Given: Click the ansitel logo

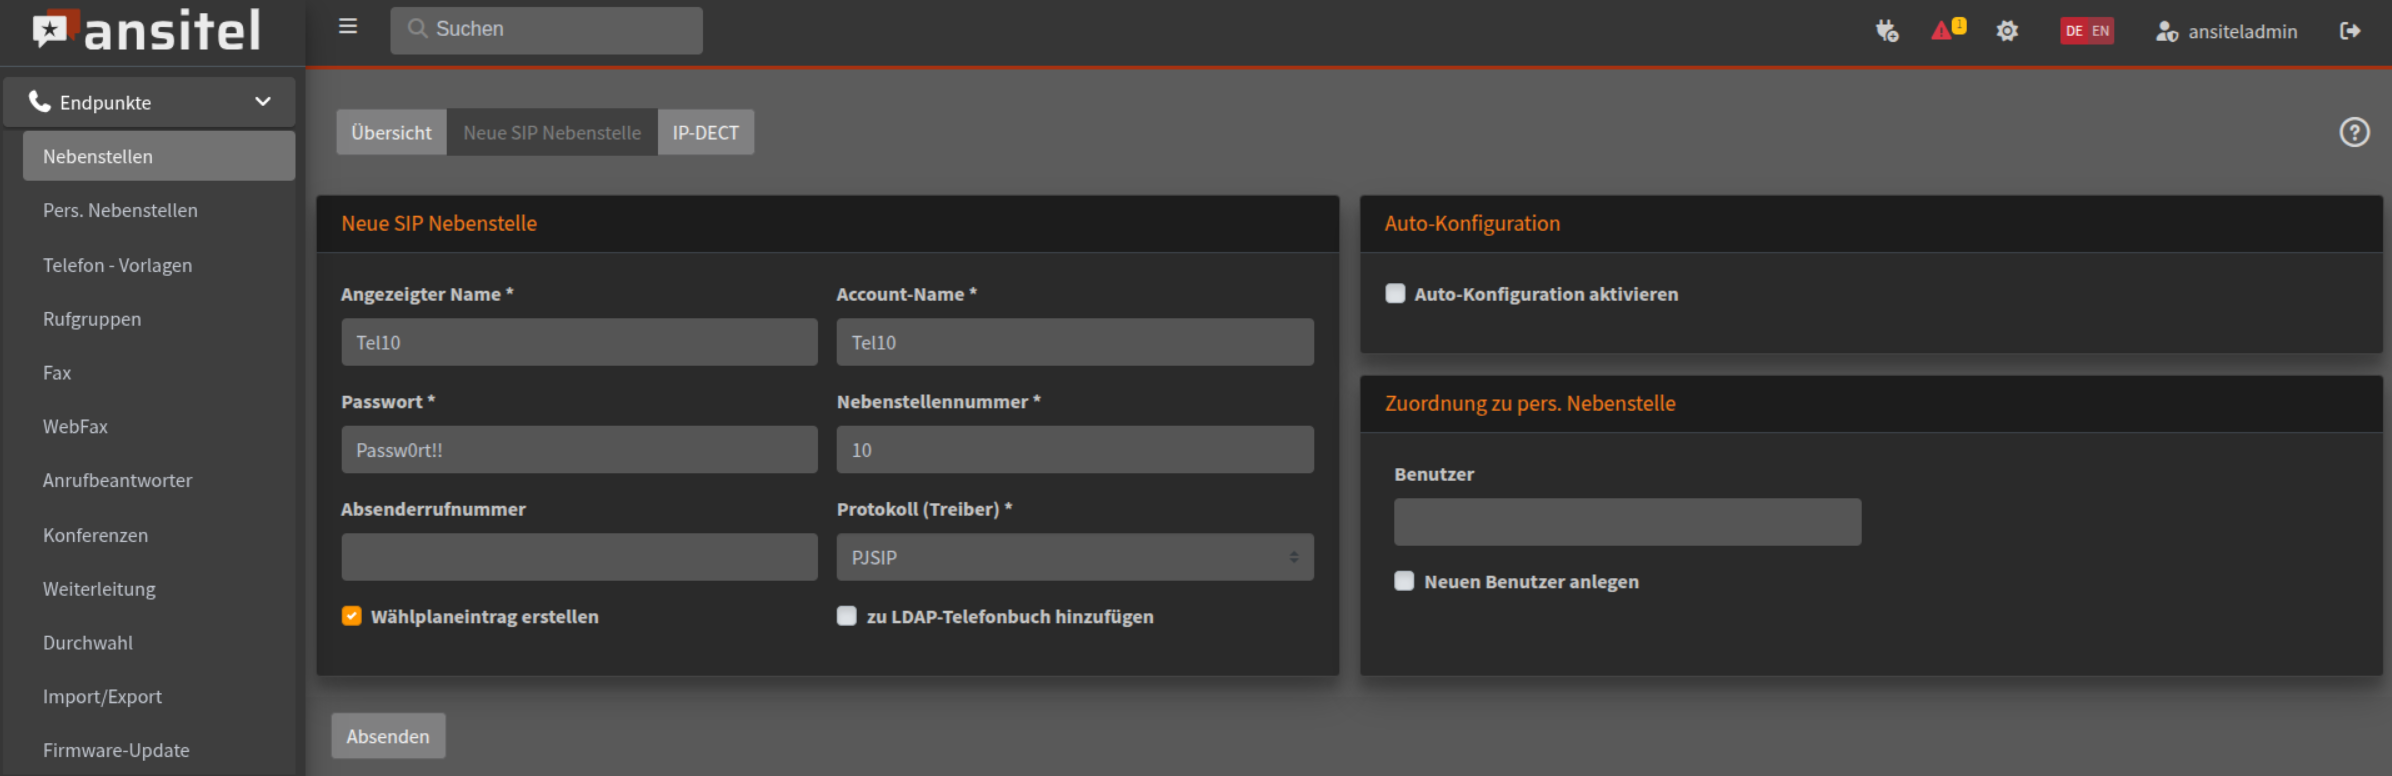Looking at the screenshot, I should (x=147, y=30).
